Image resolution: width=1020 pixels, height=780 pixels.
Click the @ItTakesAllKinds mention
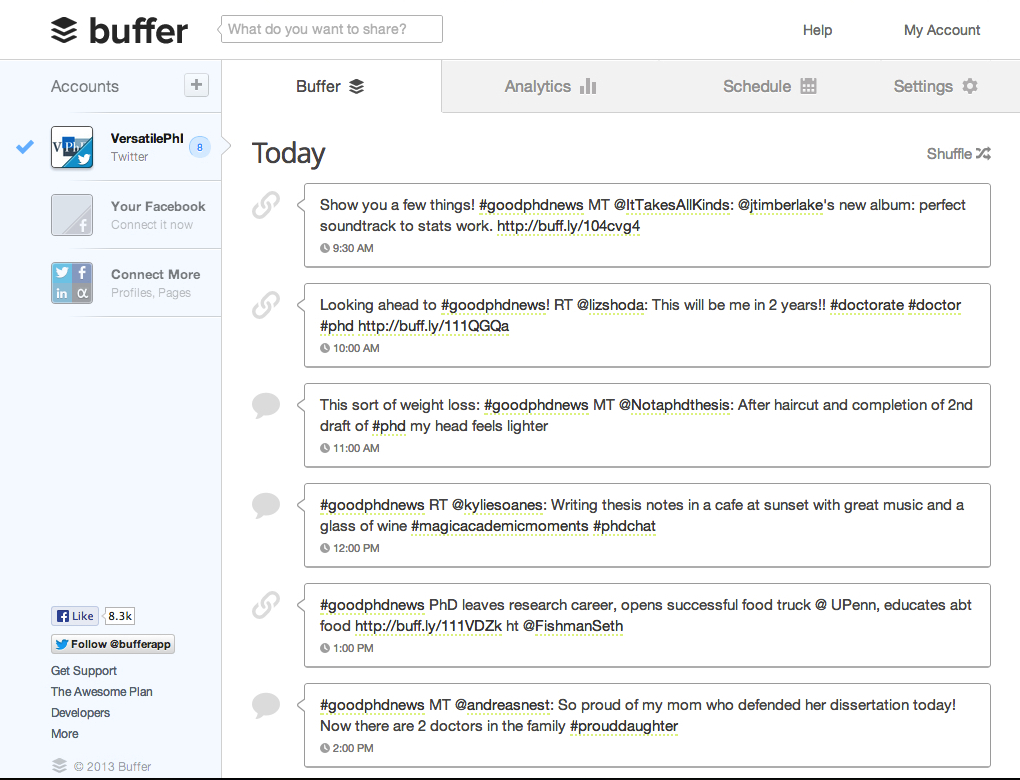point(674,205)
